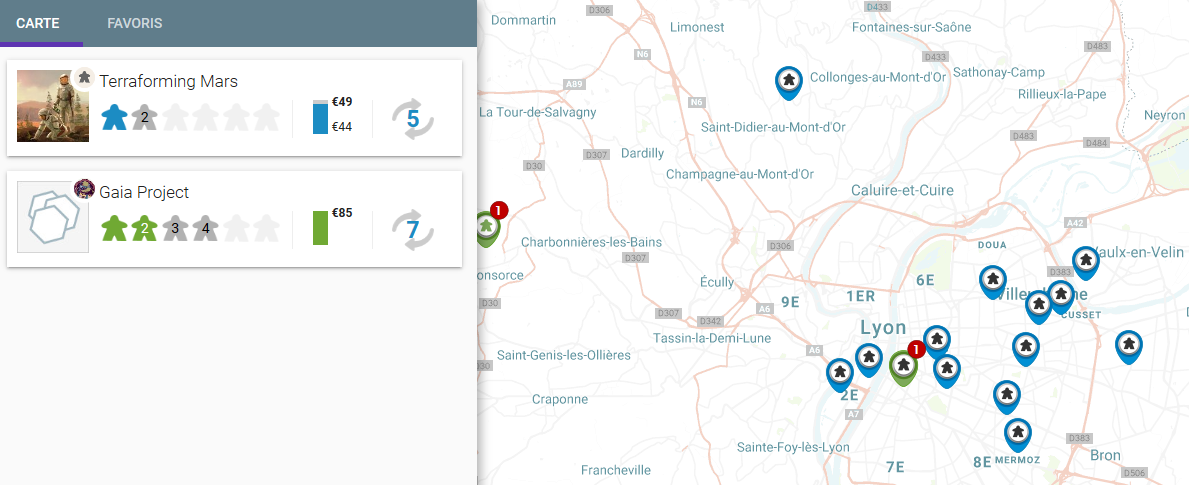Open the Terraforming Mars title link
The height and width of the screenshot is (485, 1189).
168,81
